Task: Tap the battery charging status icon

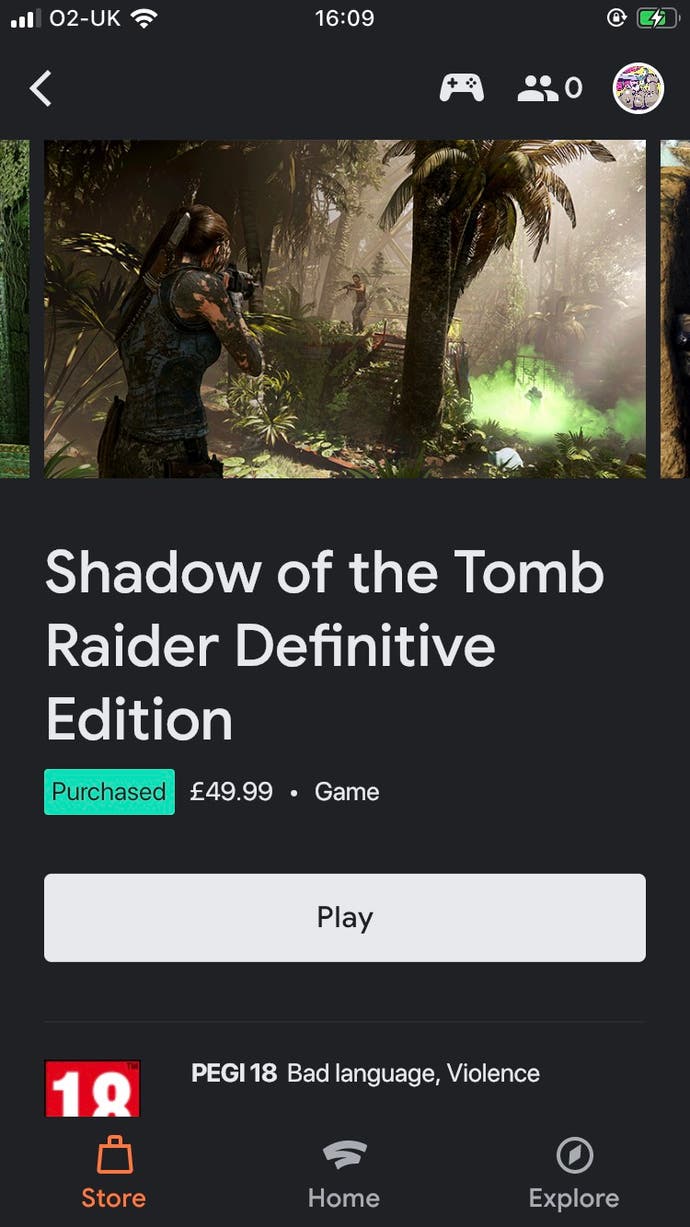Action: point(657,19)
